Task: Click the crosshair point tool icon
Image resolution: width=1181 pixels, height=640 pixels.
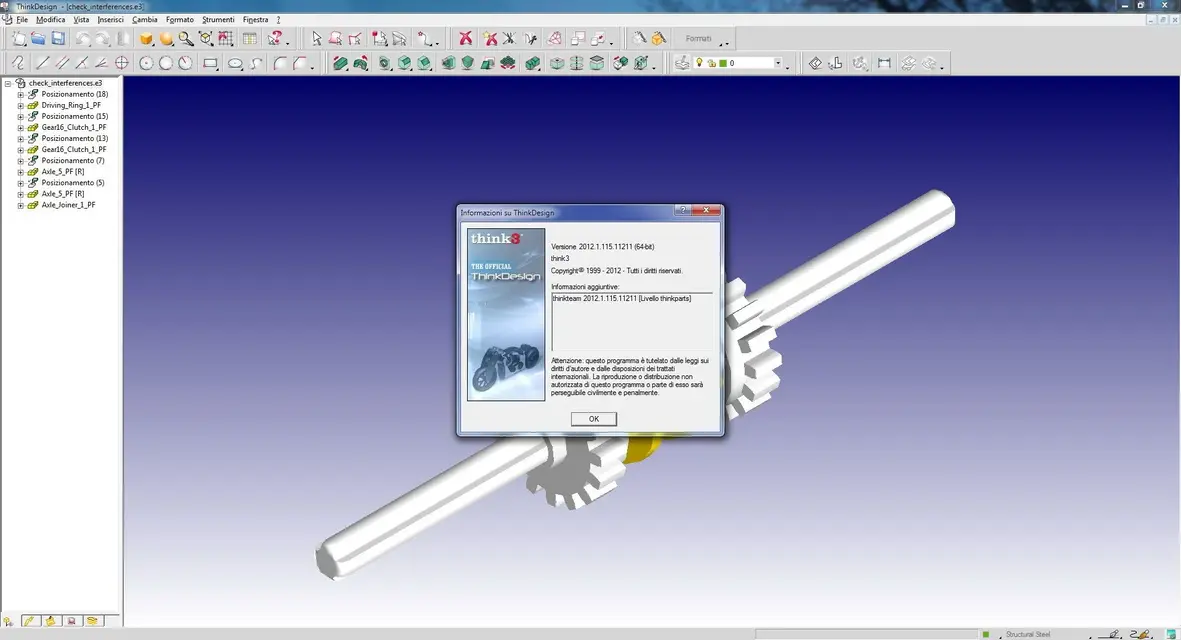Action: click(122, 63)
